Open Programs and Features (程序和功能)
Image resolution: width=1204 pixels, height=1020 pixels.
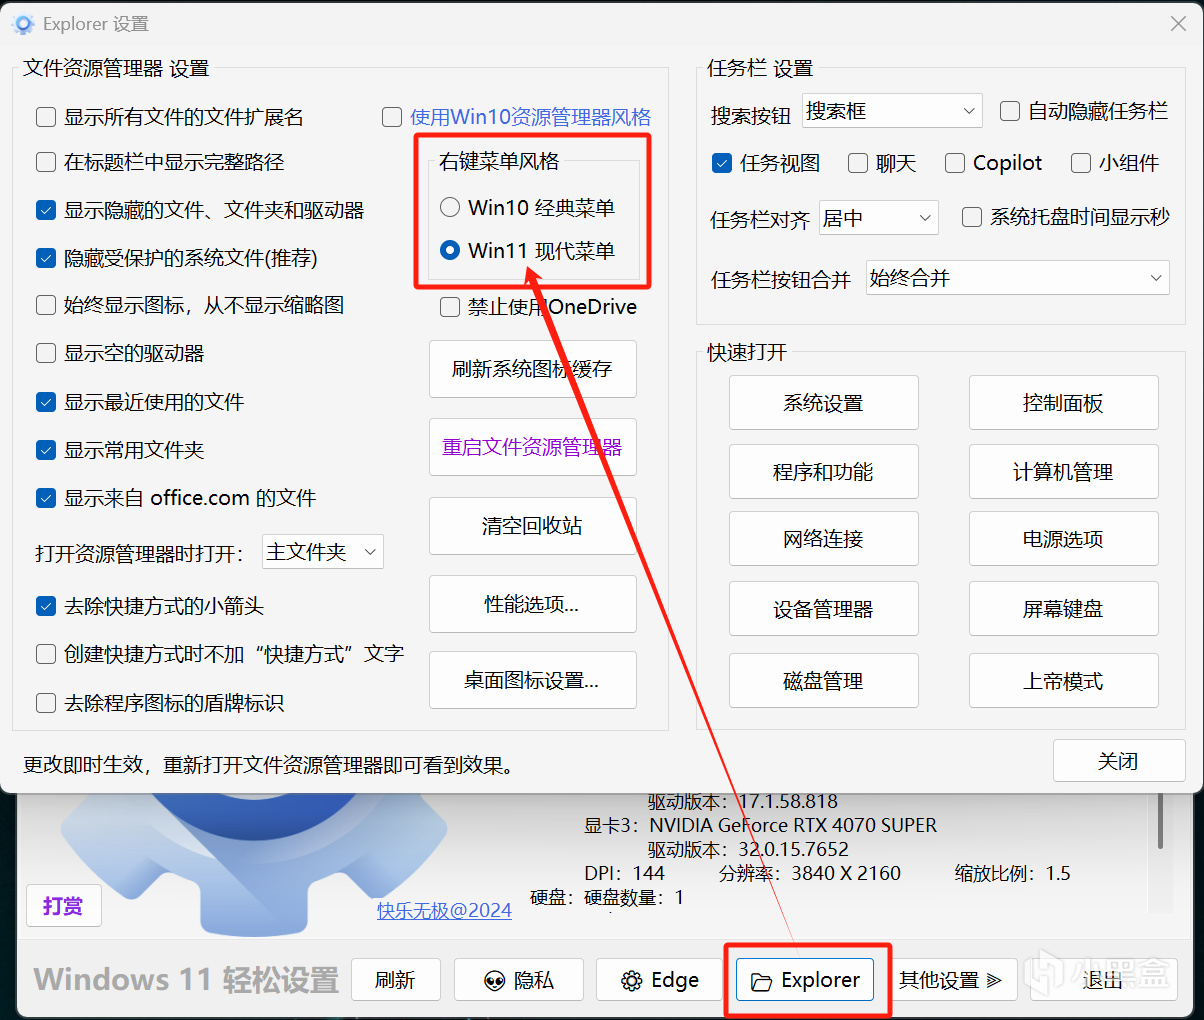pos(824,472)
